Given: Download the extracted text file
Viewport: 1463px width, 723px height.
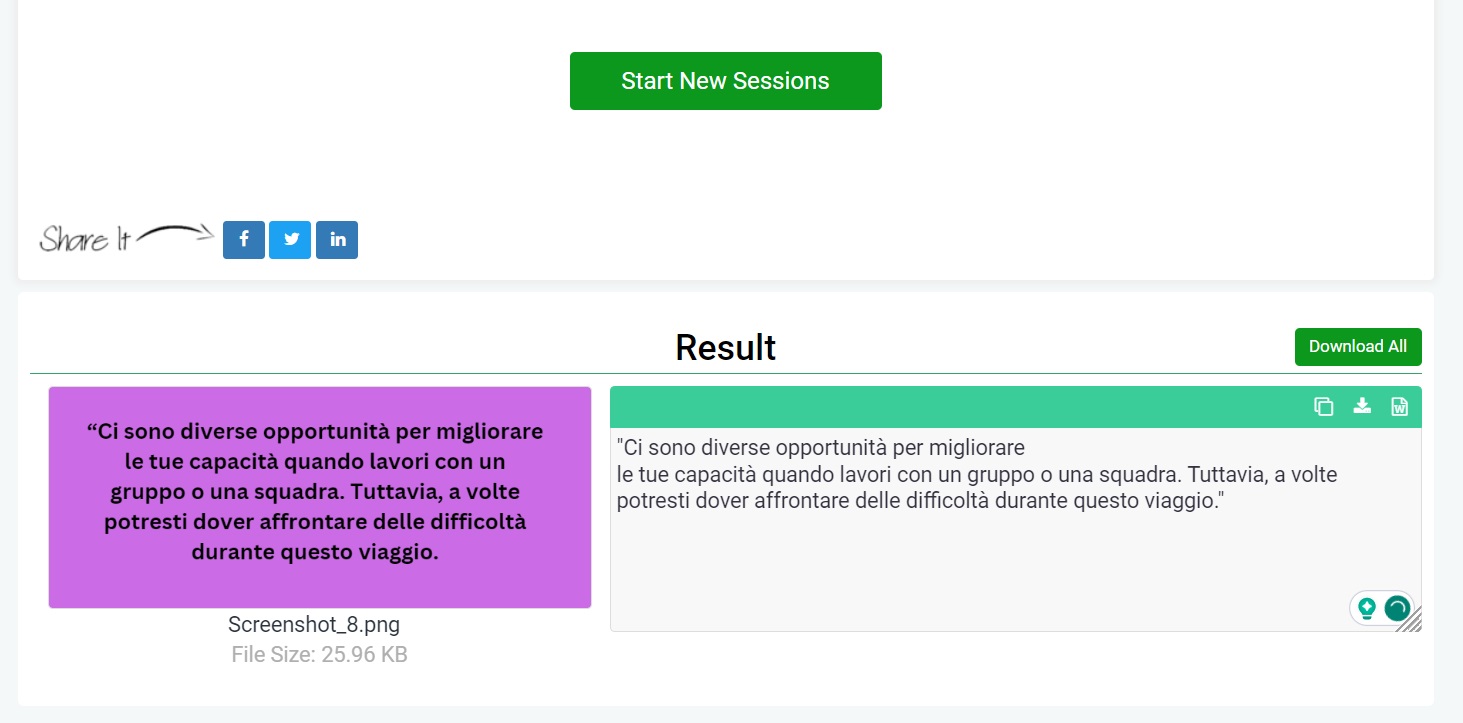Looking at the screenshot, I should tap(1362, 406).
